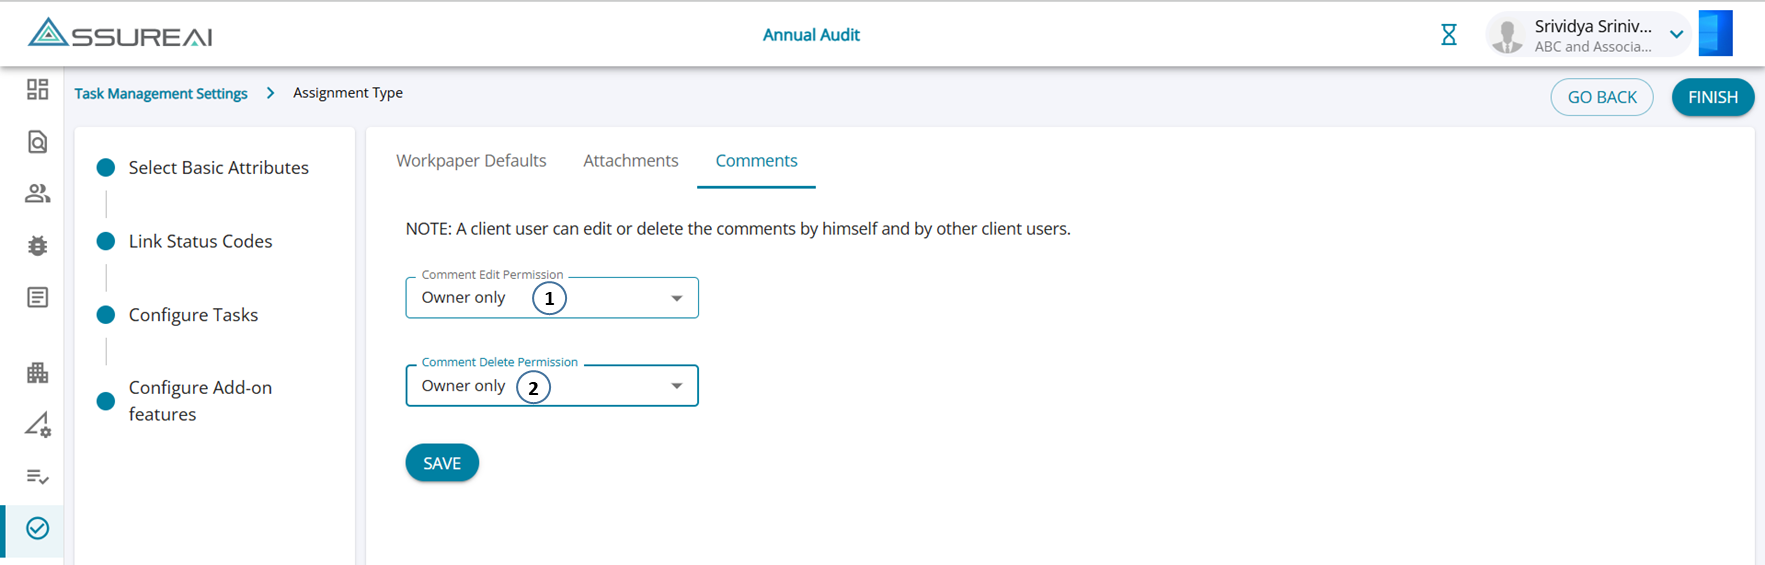Click the document search sidebar icon
Image resolution: width=1765 pixels, height=565 pixels.
click(x=37, y=142)
